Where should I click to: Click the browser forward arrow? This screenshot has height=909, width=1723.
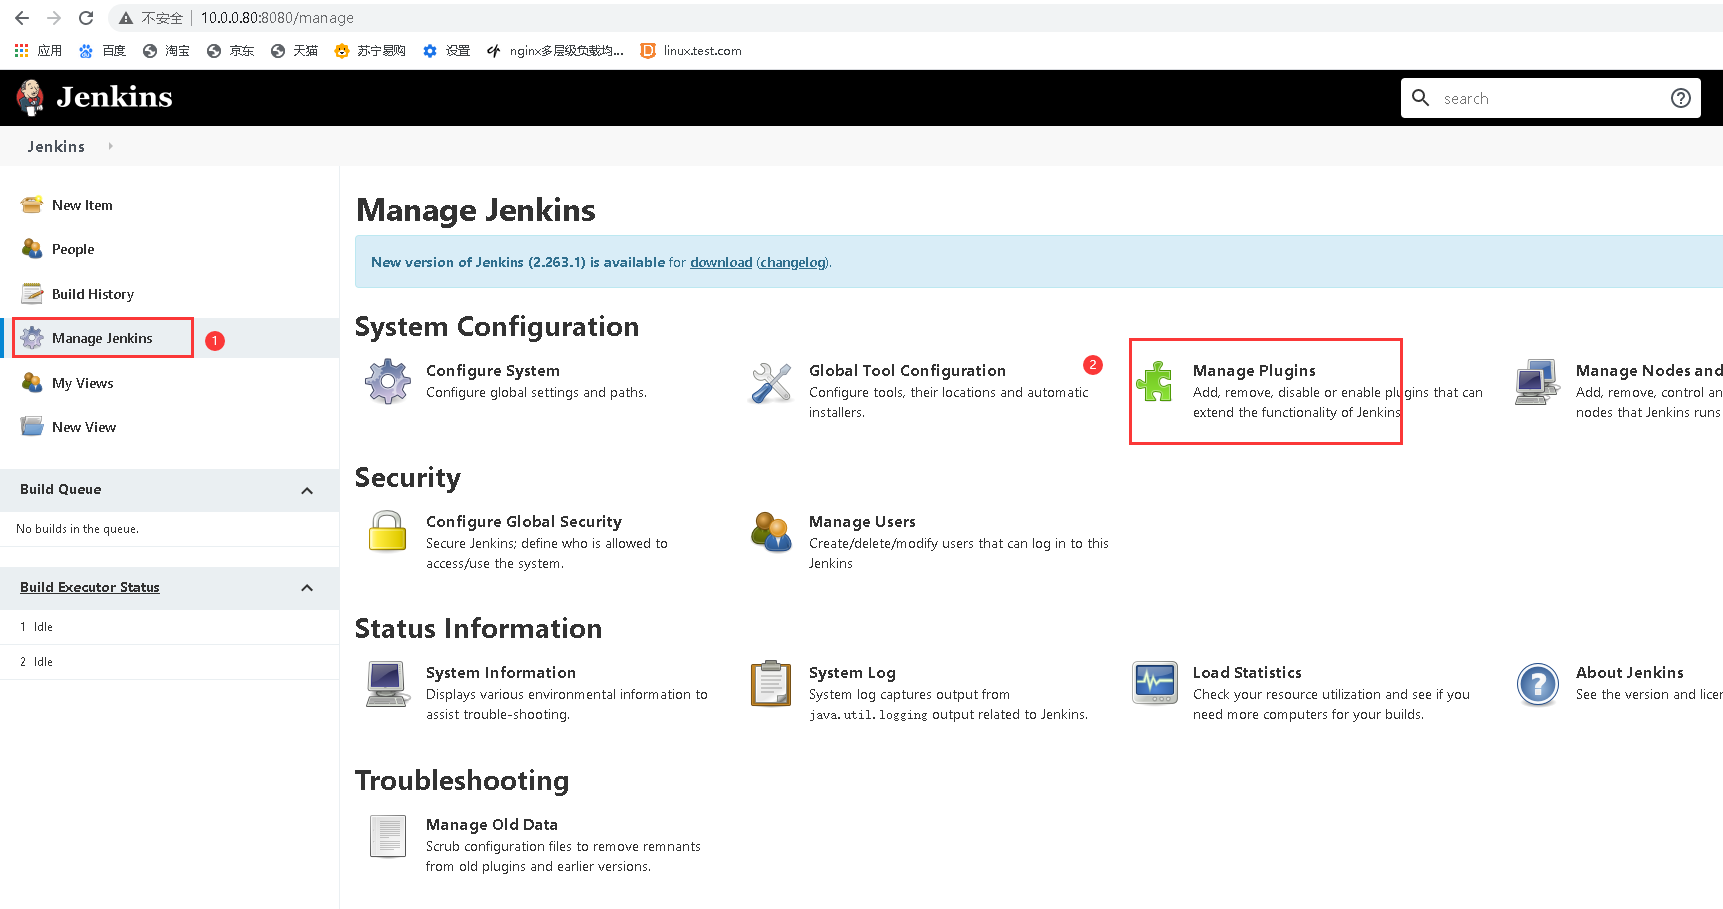(x=54, y=18)
